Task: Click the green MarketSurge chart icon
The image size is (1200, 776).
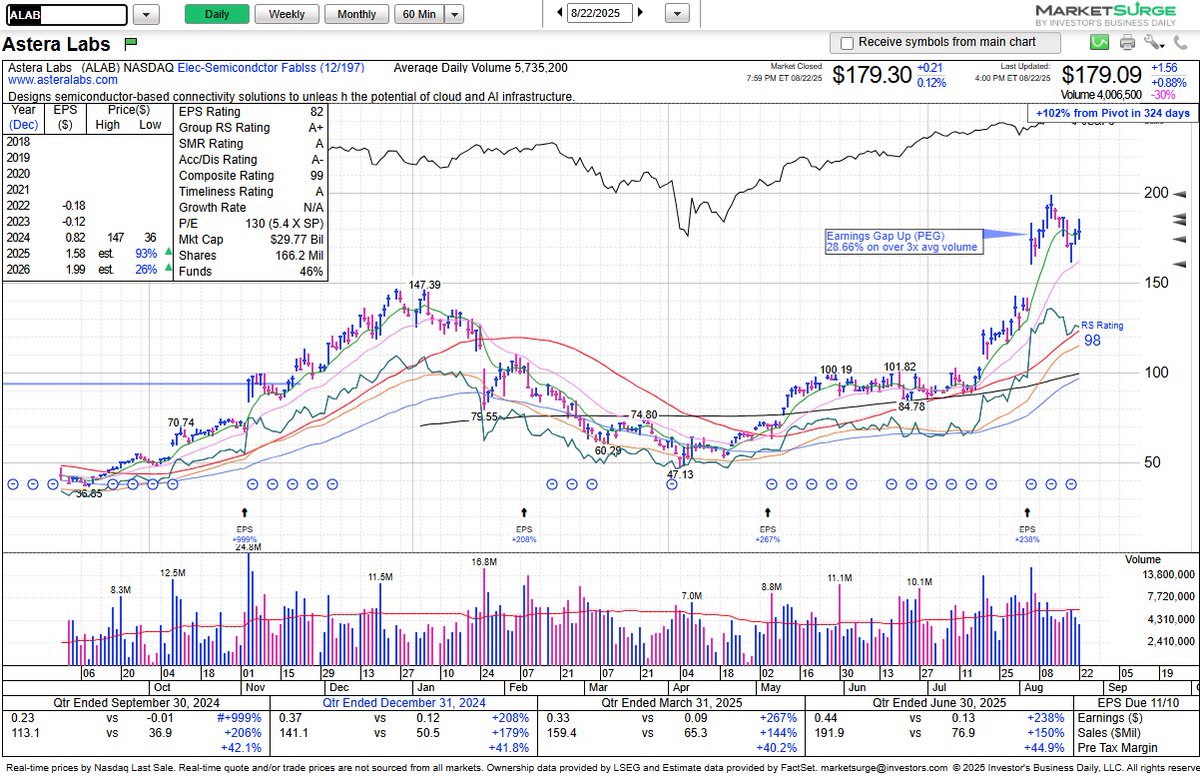Action: tap(1099, 42)
